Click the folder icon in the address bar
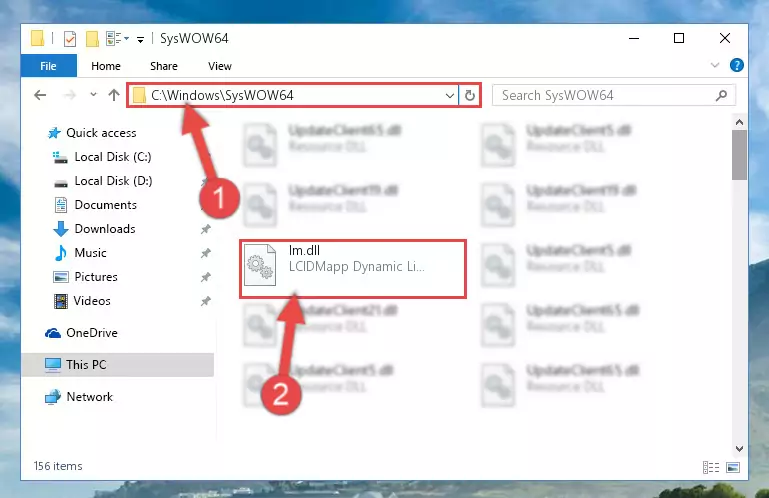769x498 pixels. (139, 95)
